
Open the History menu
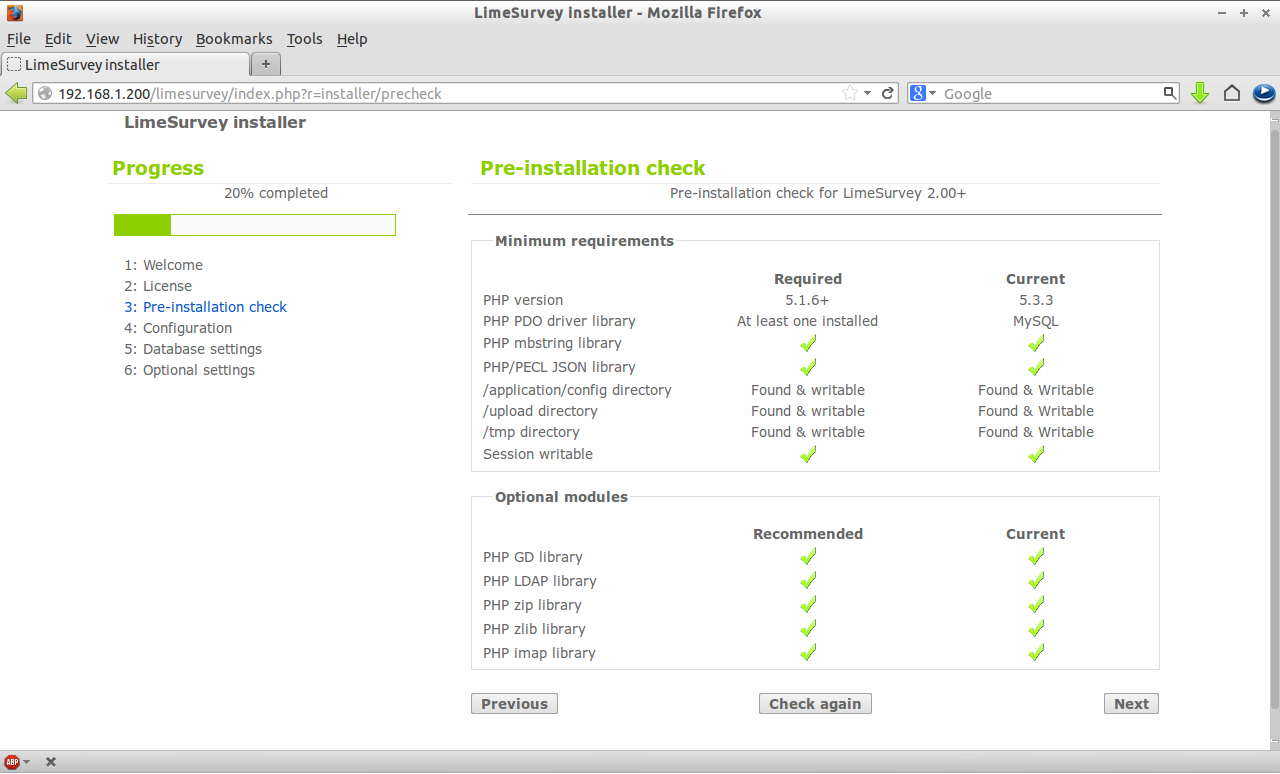[x=157, y=39]
